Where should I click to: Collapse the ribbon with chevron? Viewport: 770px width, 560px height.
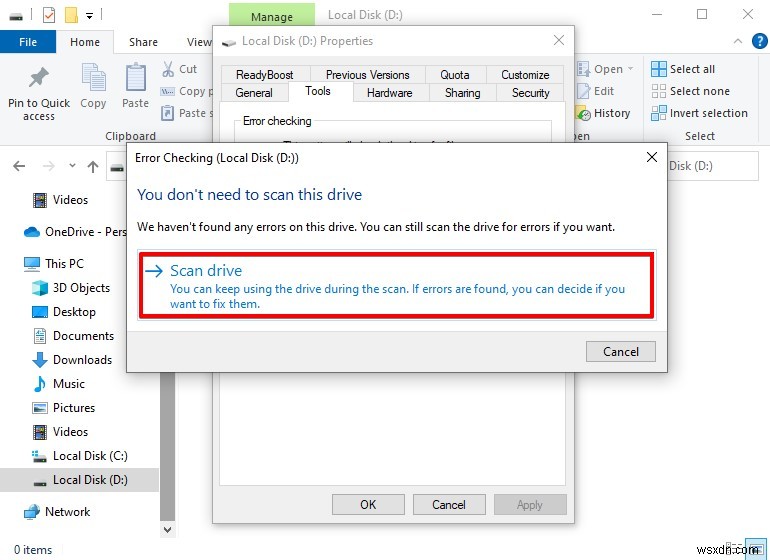coord(738,41)
